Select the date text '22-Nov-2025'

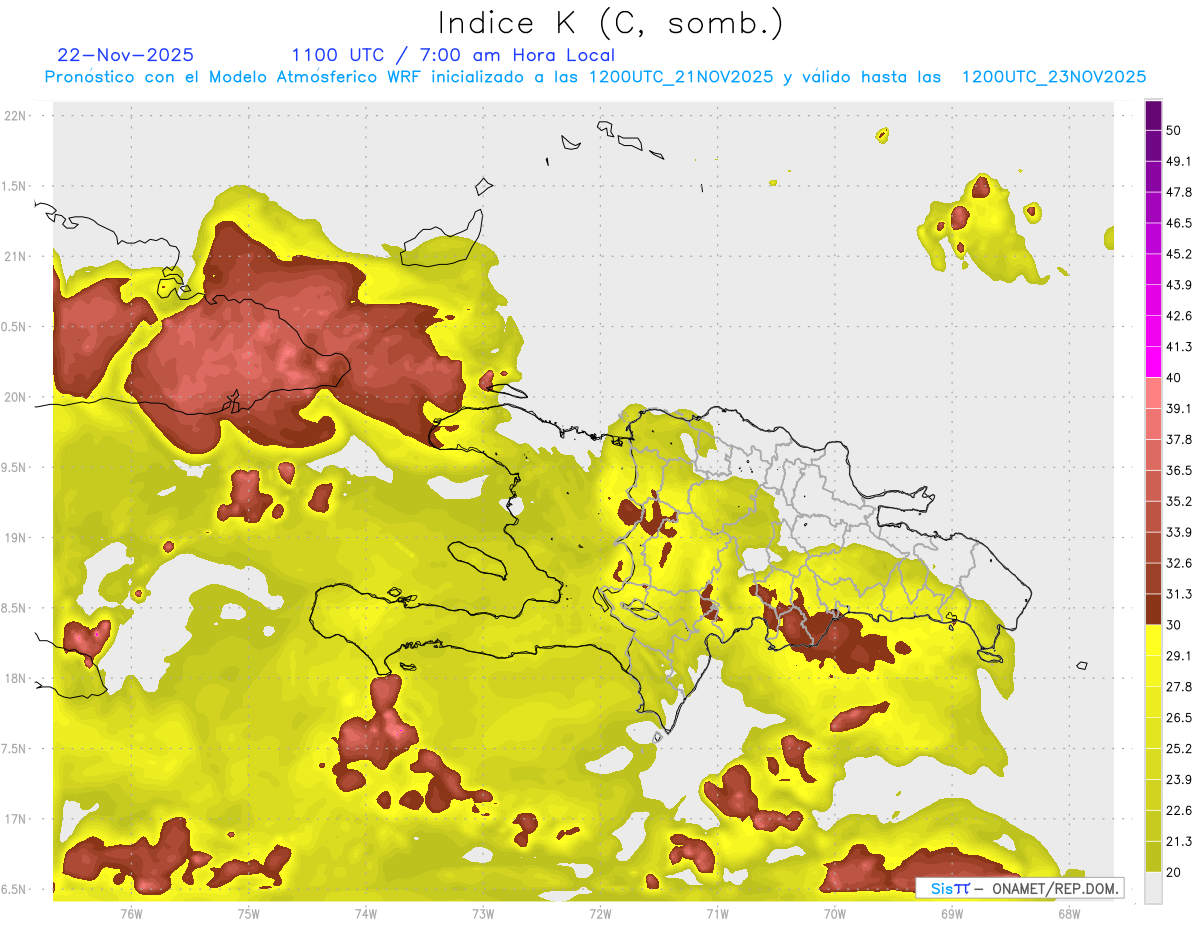tap(126, 55)
